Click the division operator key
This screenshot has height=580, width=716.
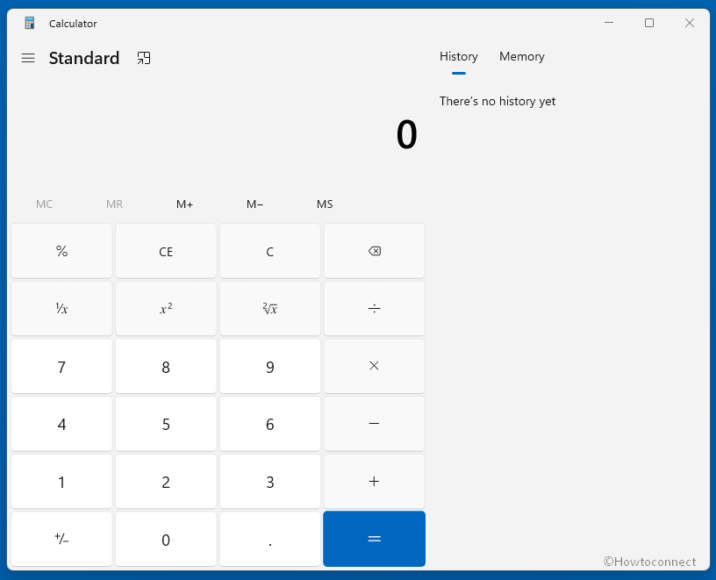(x=374, y=309)
